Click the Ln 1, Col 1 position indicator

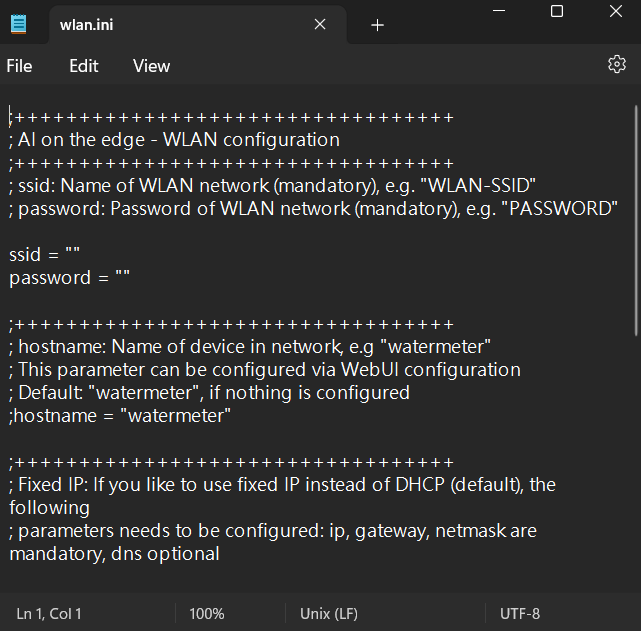pyautogui.click(x=49, y=613)
